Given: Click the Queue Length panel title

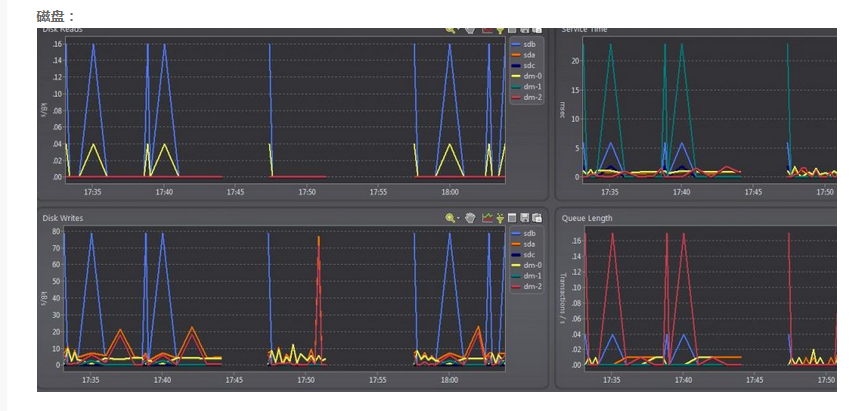Looking at the screenshot, I should [x=587, y=218].
